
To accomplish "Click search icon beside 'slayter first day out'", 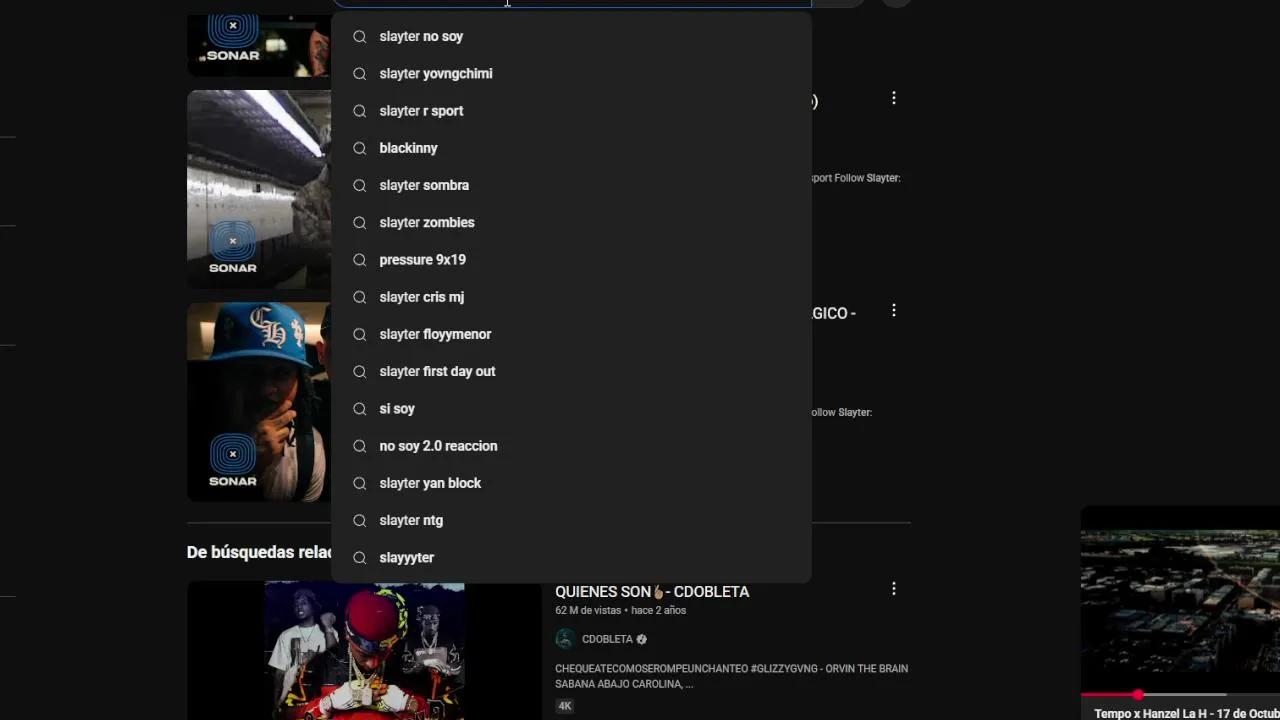I will point(360,371).
